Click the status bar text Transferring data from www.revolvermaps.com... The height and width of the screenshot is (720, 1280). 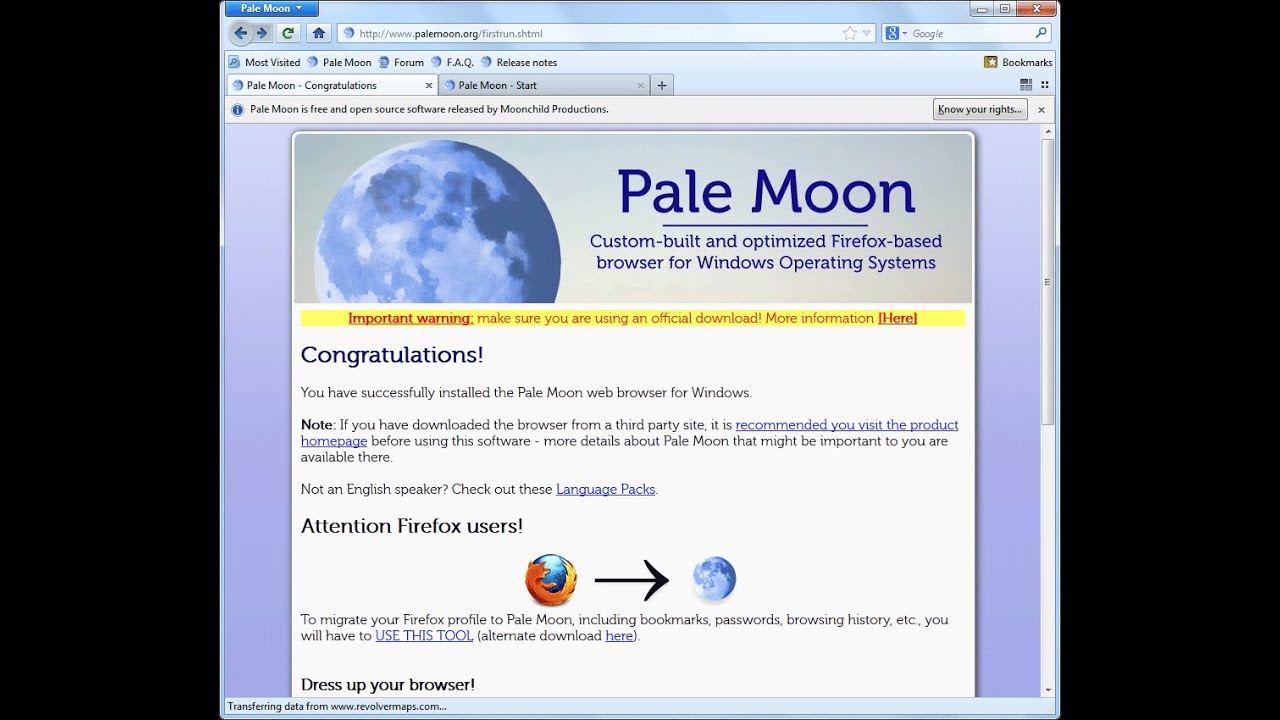(x=337, y=706)
